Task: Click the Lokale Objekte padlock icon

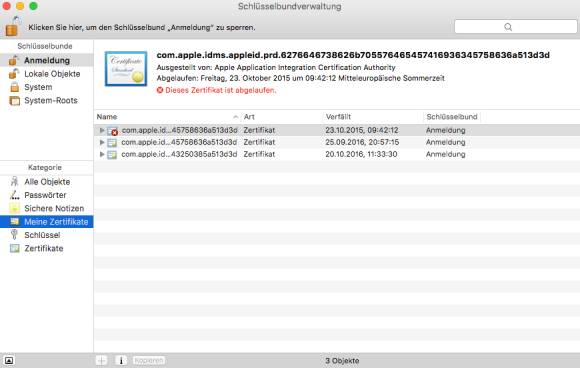Action: pyautogui.click(x=14, y=73)
